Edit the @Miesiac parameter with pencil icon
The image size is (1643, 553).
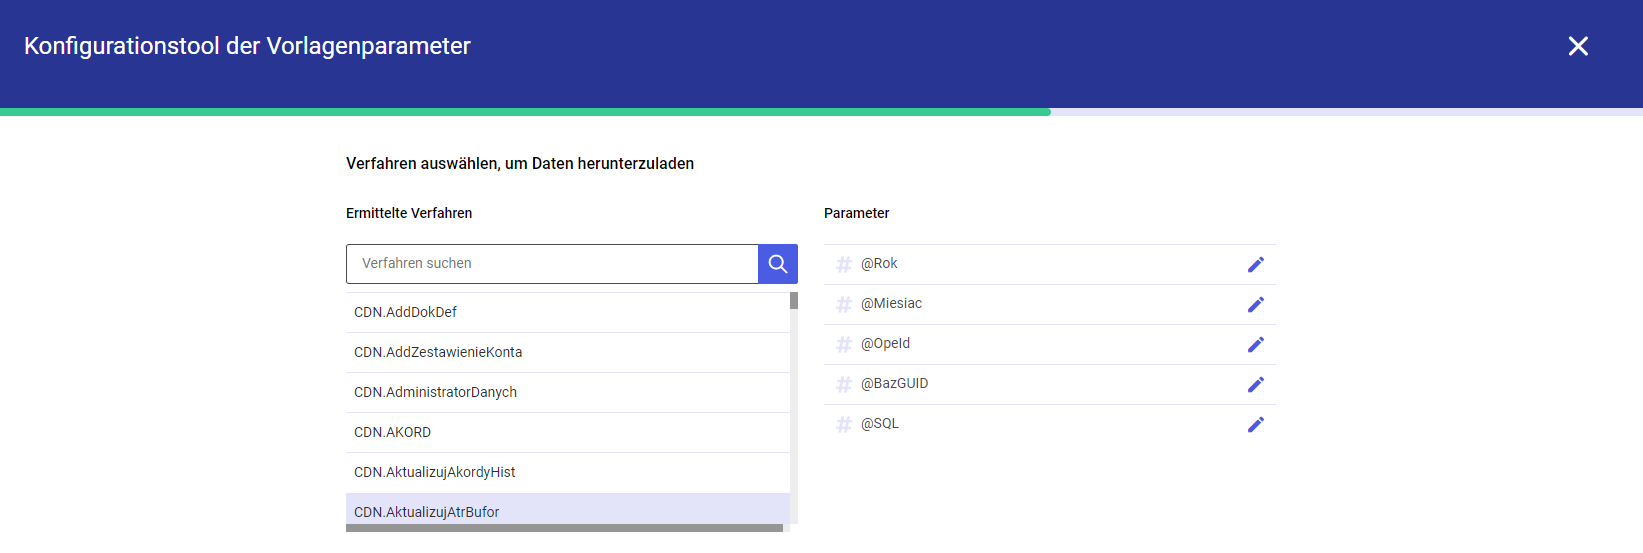1256,304
